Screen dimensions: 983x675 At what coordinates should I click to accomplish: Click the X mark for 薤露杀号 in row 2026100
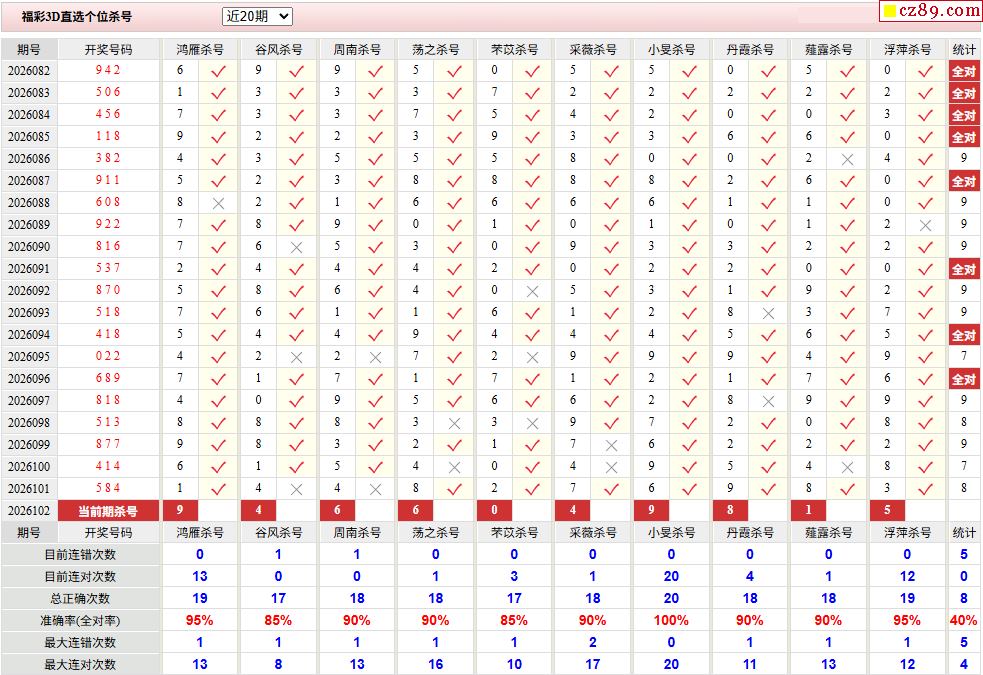pos(847,467)
